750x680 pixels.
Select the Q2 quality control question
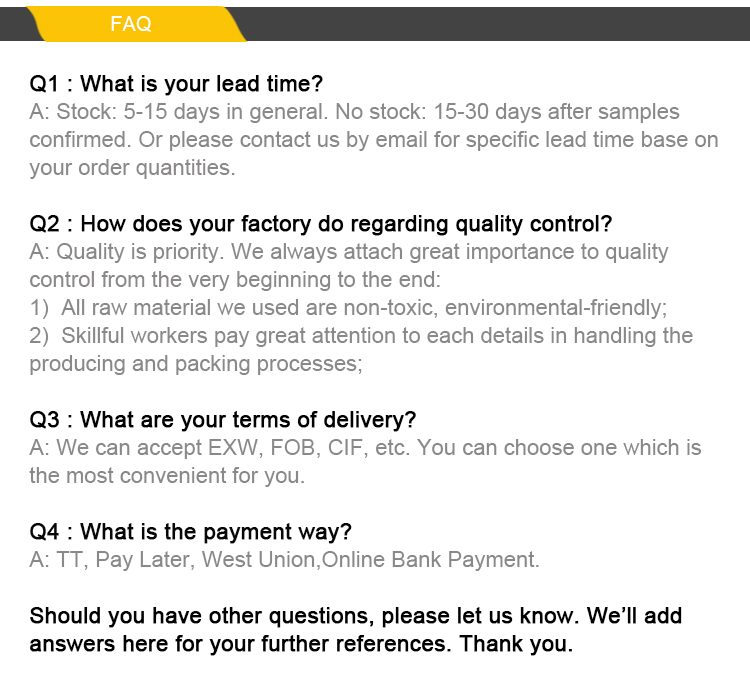coord(320,223)
